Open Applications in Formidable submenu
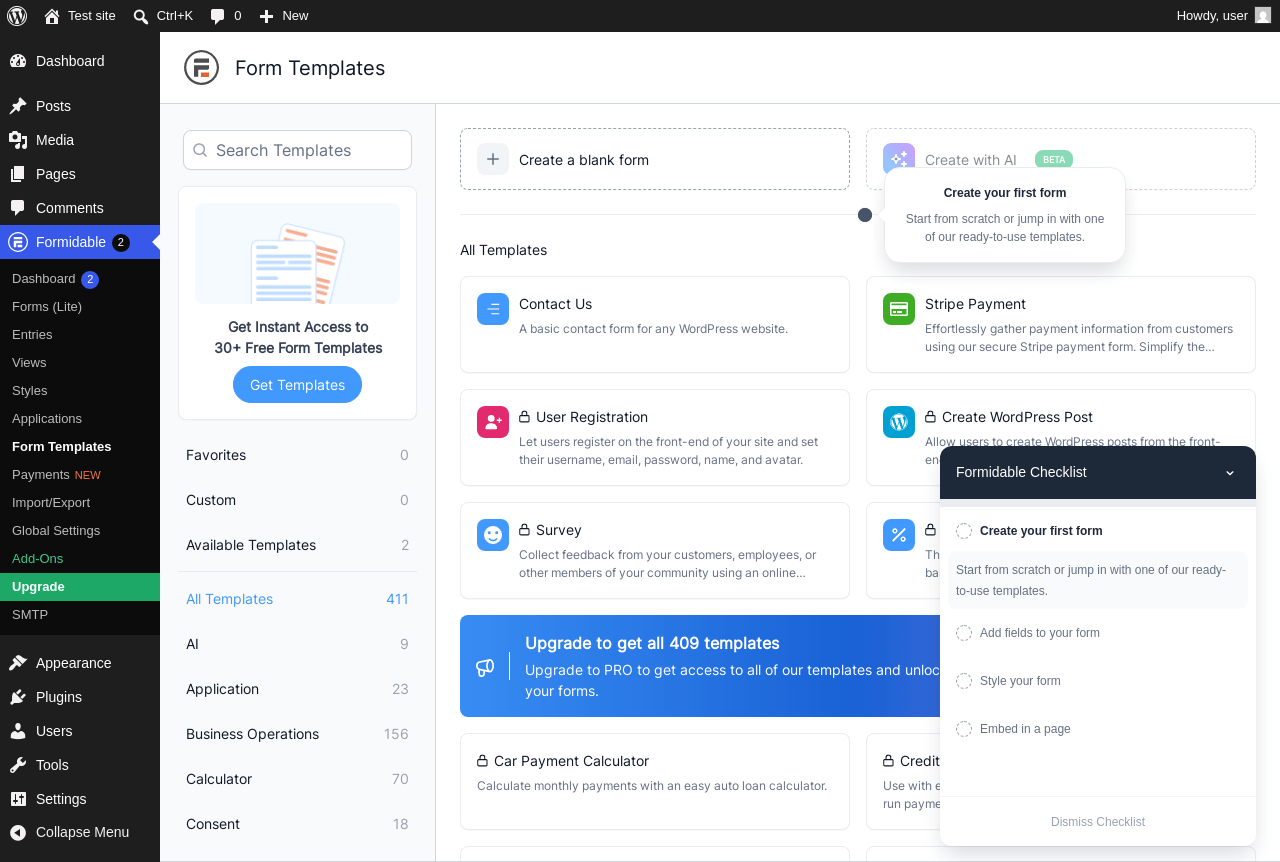The height and width of the screenshot is (862, 1280). pos(80,419)
